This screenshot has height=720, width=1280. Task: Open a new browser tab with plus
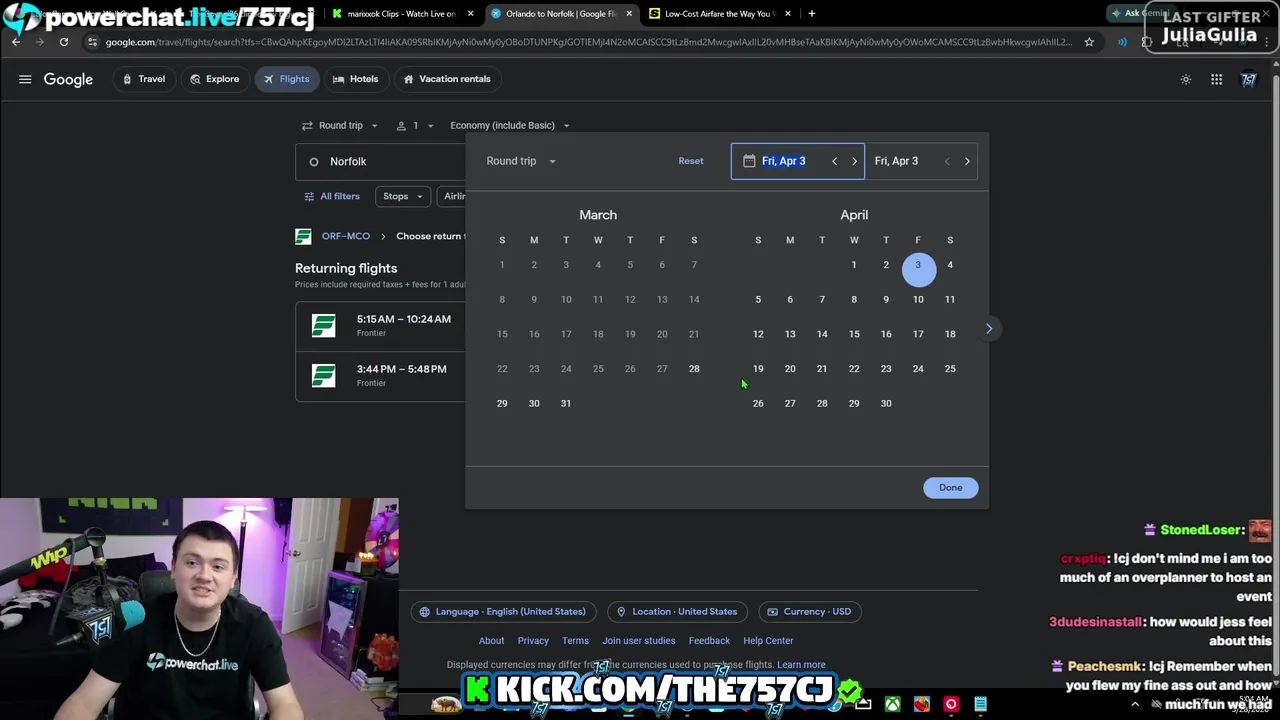[x=812, y=13]
